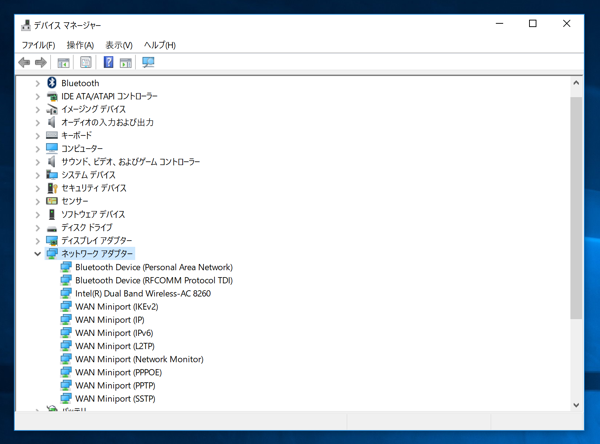This screenshot has height=444, width=600.
Task: Select WAN Miniport (IKEv2)
Action: (117, 307)
